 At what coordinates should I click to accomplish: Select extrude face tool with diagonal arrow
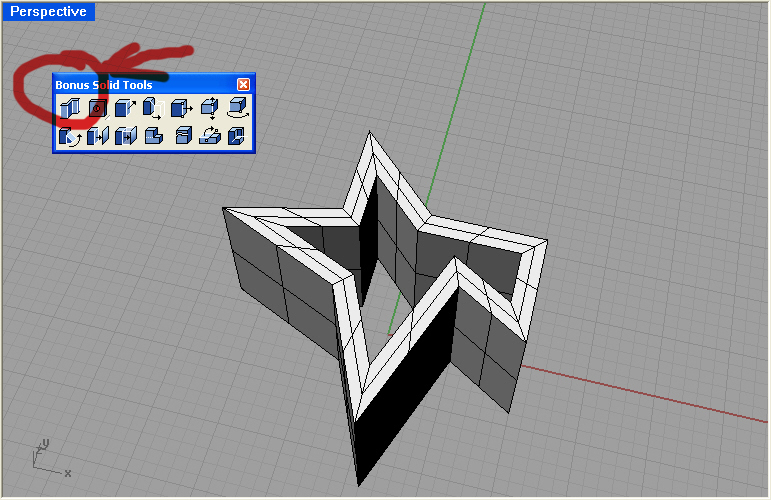coord(125,108)
